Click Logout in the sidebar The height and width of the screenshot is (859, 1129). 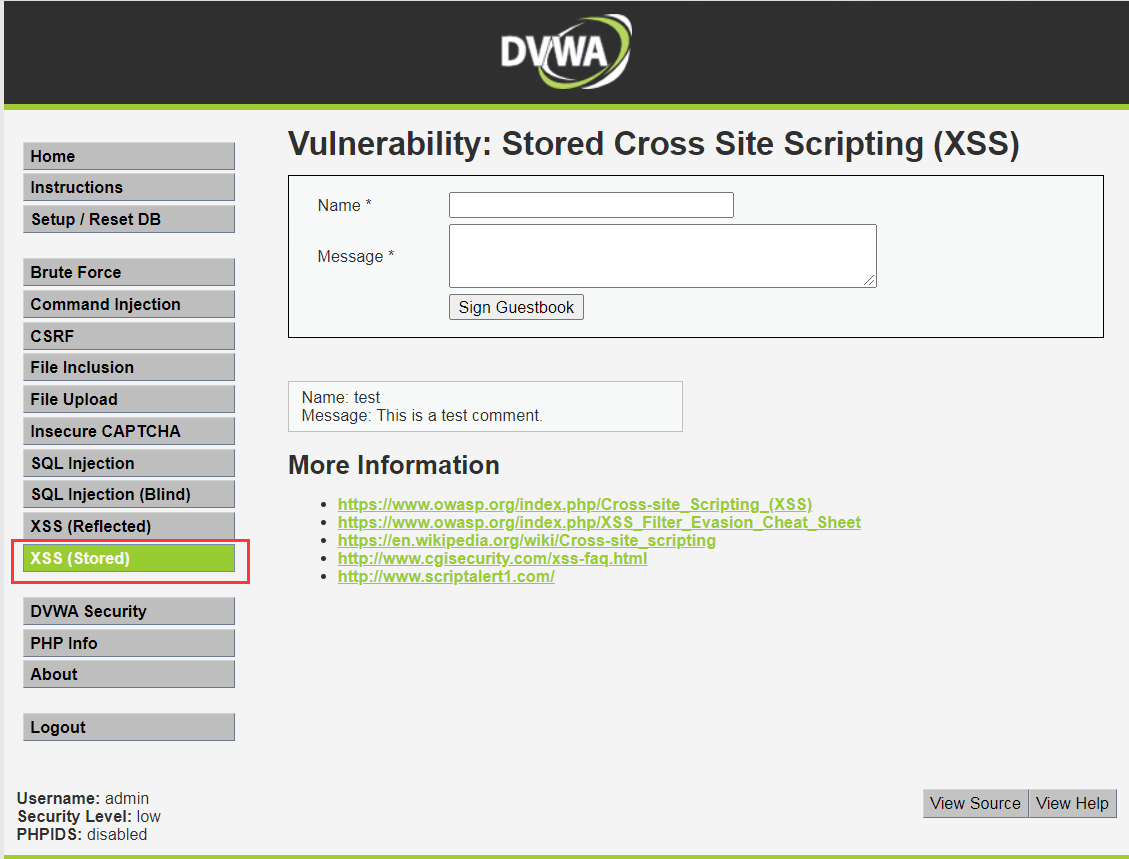pyautogui.click(x=128, y=727)
